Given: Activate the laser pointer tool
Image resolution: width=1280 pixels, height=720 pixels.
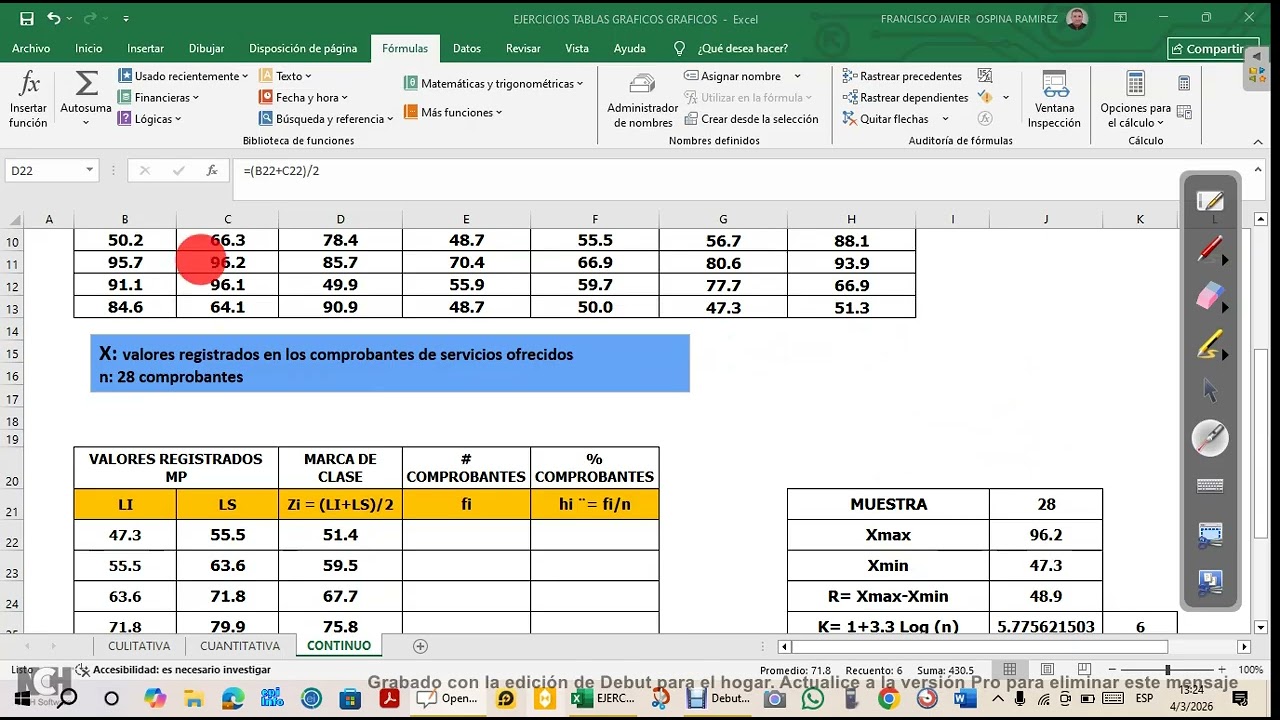Looking at the screenshot, I should pos(1210,438).
